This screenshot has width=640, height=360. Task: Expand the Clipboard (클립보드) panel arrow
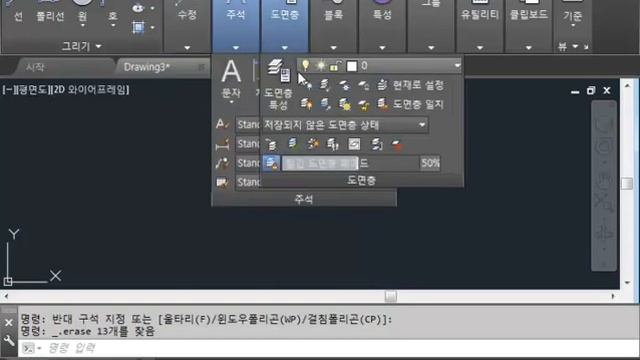[529, 48]
